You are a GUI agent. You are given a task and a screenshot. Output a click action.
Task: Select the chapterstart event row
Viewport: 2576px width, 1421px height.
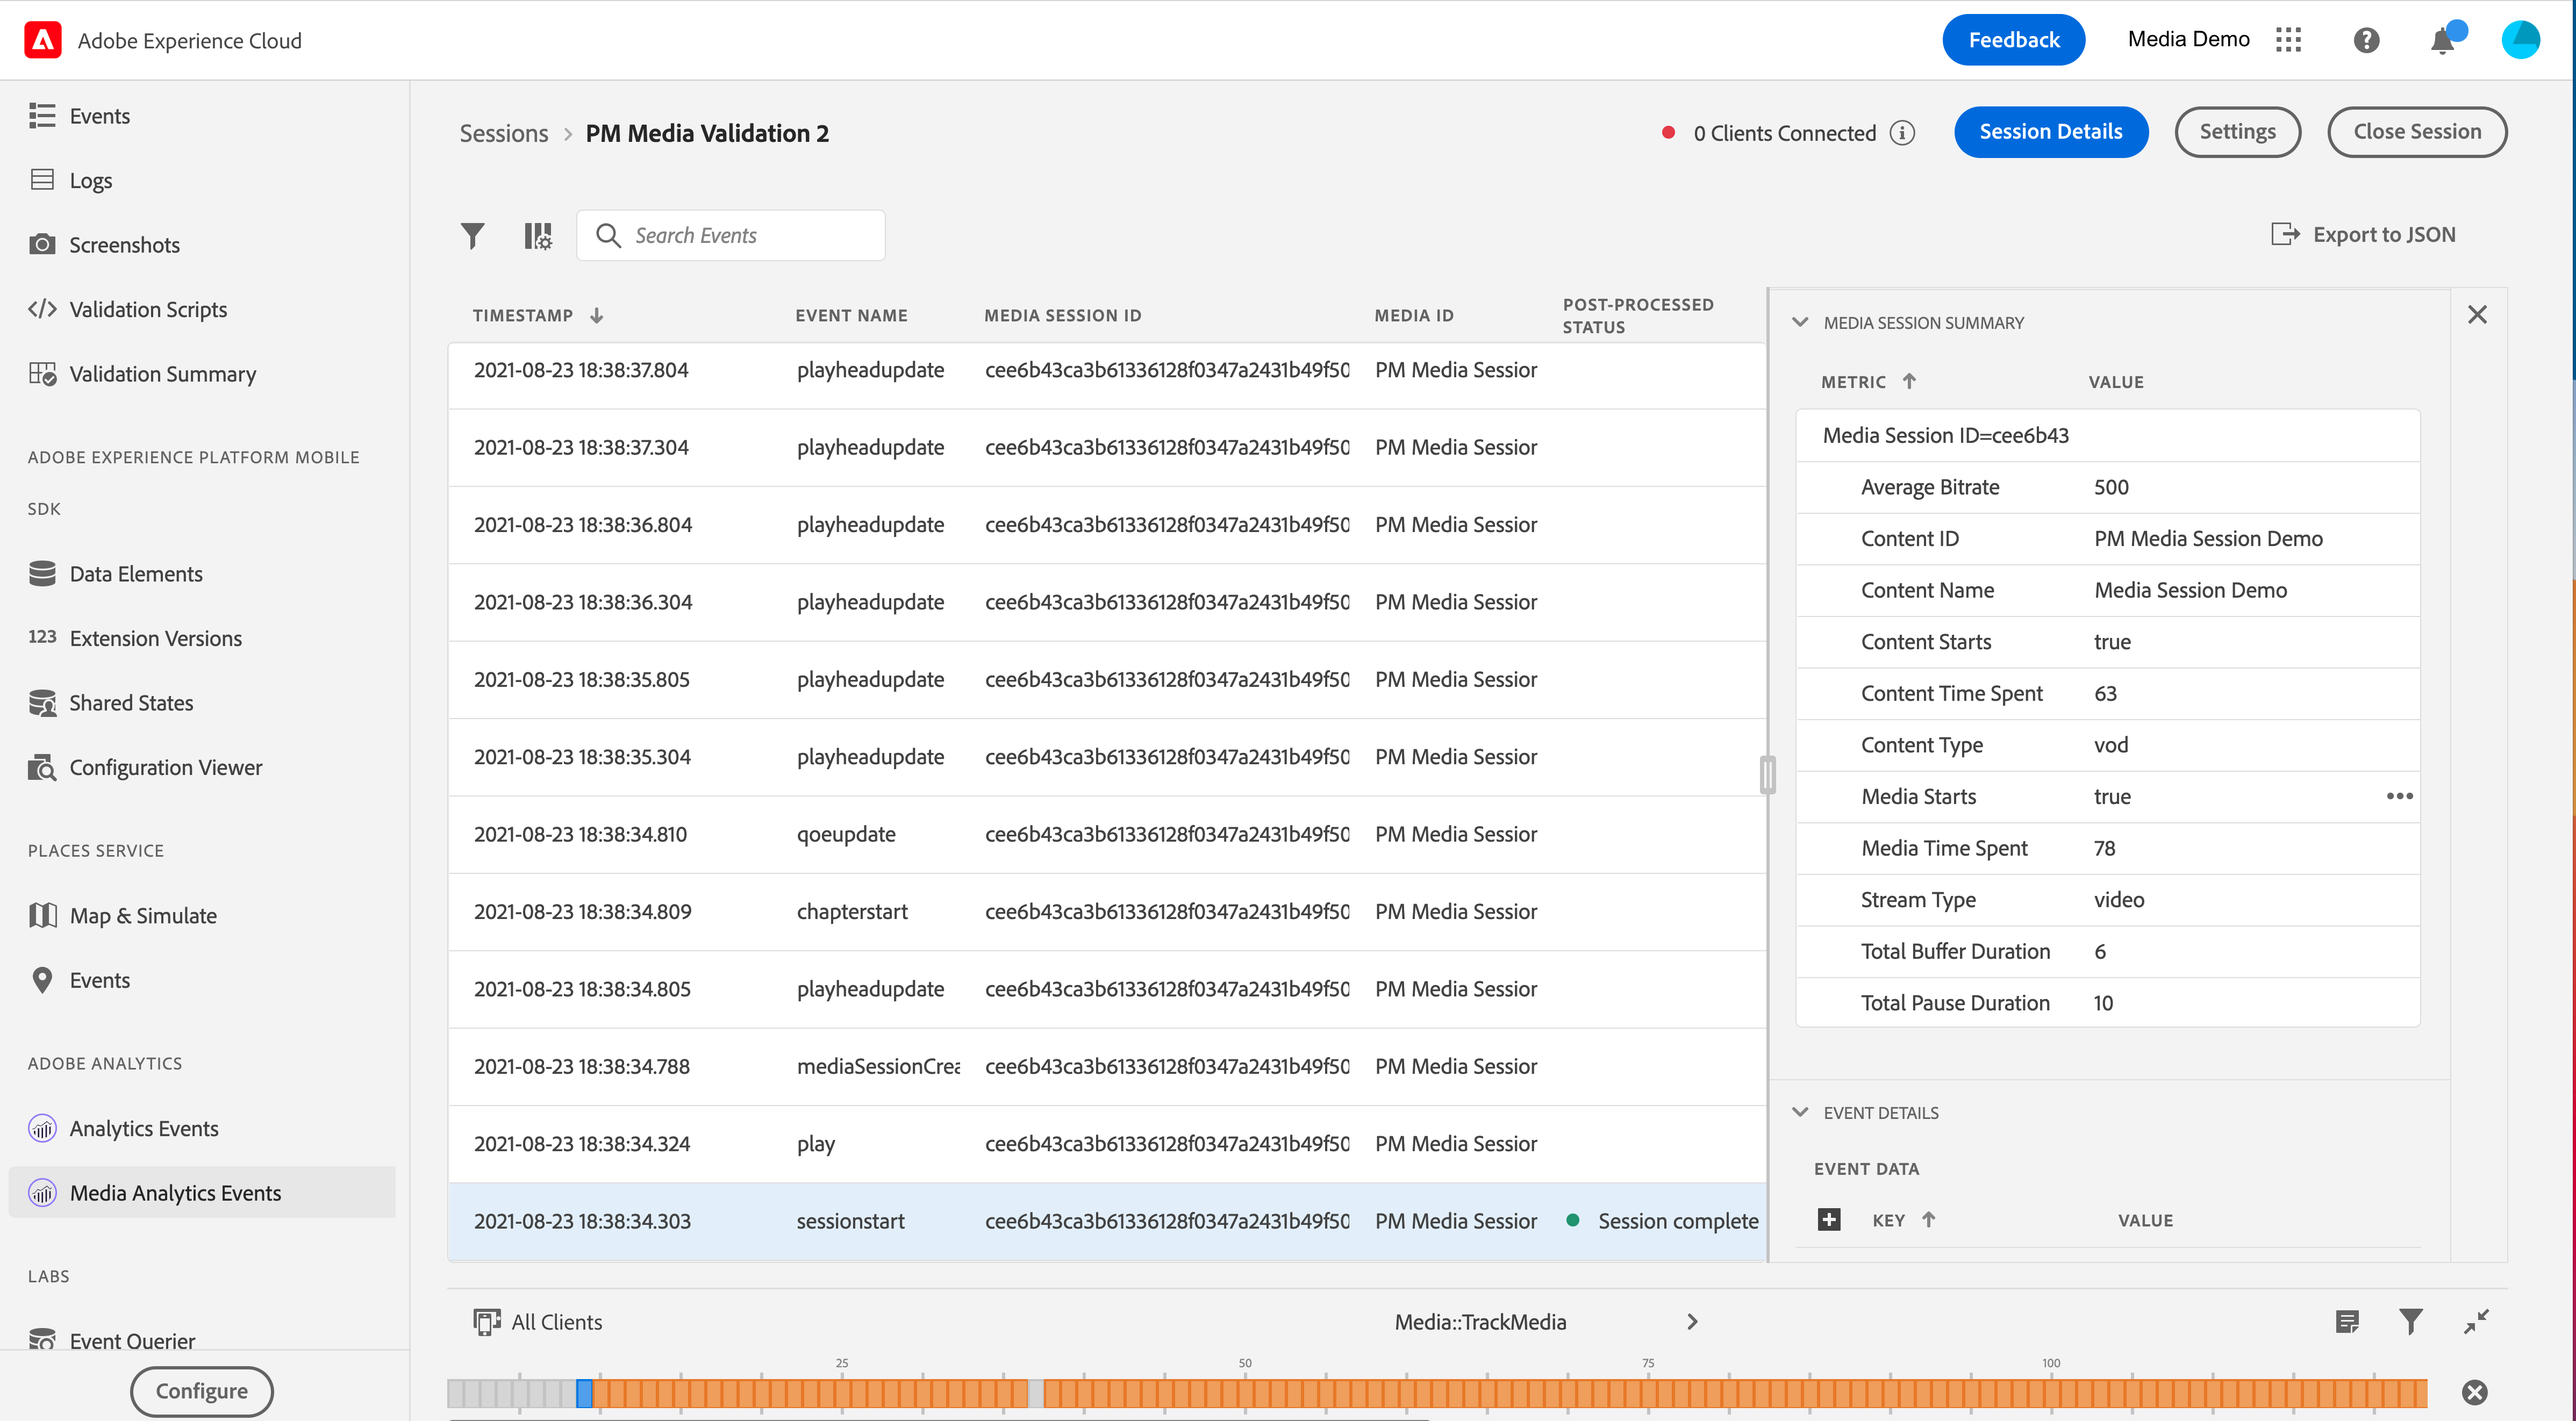(1107, 912)
